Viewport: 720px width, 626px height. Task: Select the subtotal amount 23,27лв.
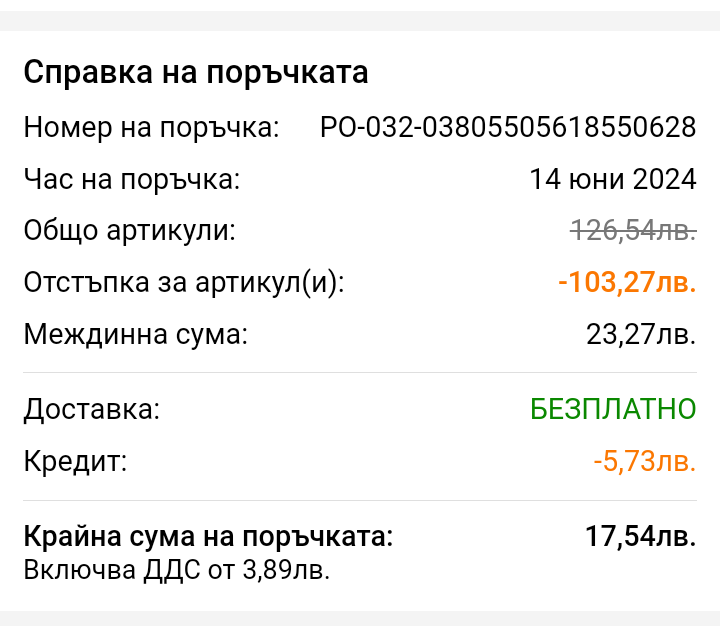coord(641,334)
